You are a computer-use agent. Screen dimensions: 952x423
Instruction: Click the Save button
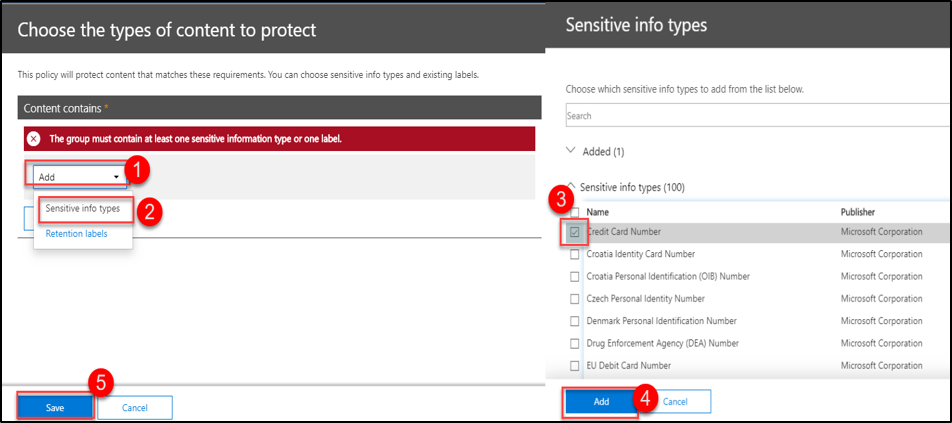coord(55,407)
